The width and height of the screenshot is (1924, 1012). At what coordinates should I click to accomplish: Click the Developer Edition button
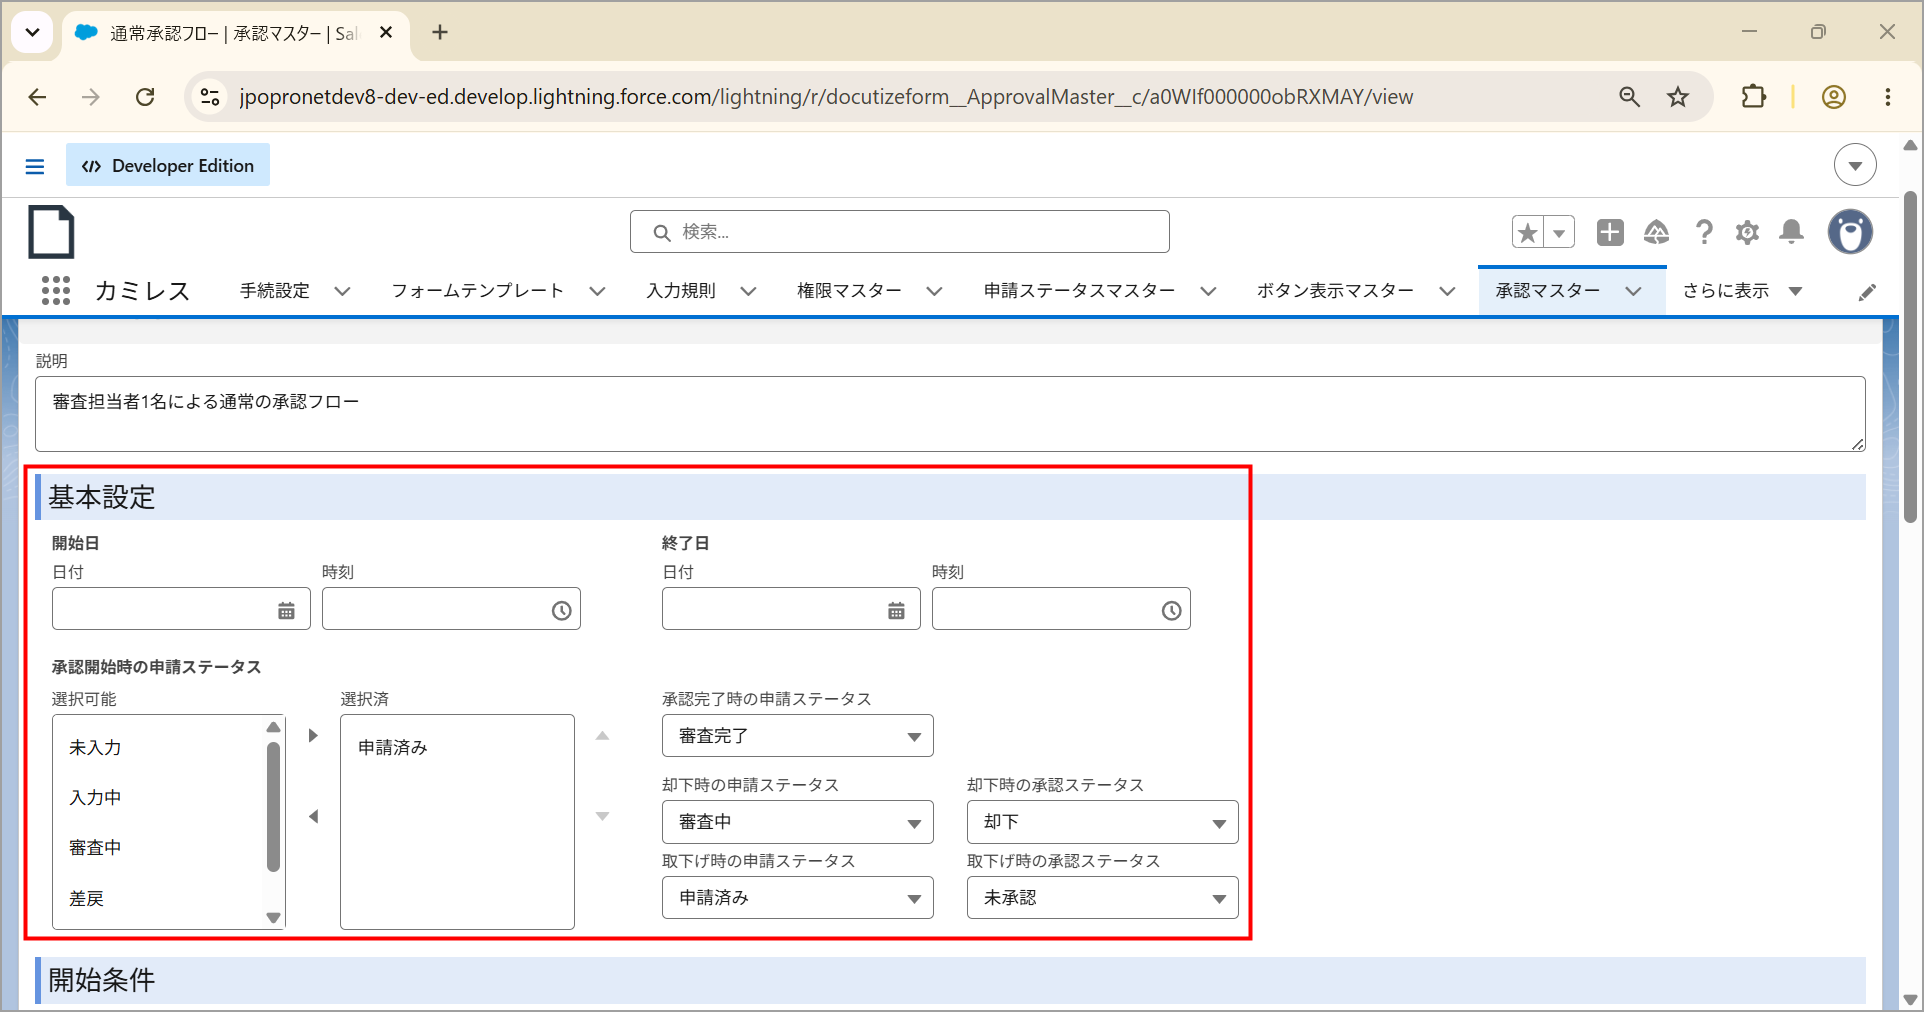(168, 165)
